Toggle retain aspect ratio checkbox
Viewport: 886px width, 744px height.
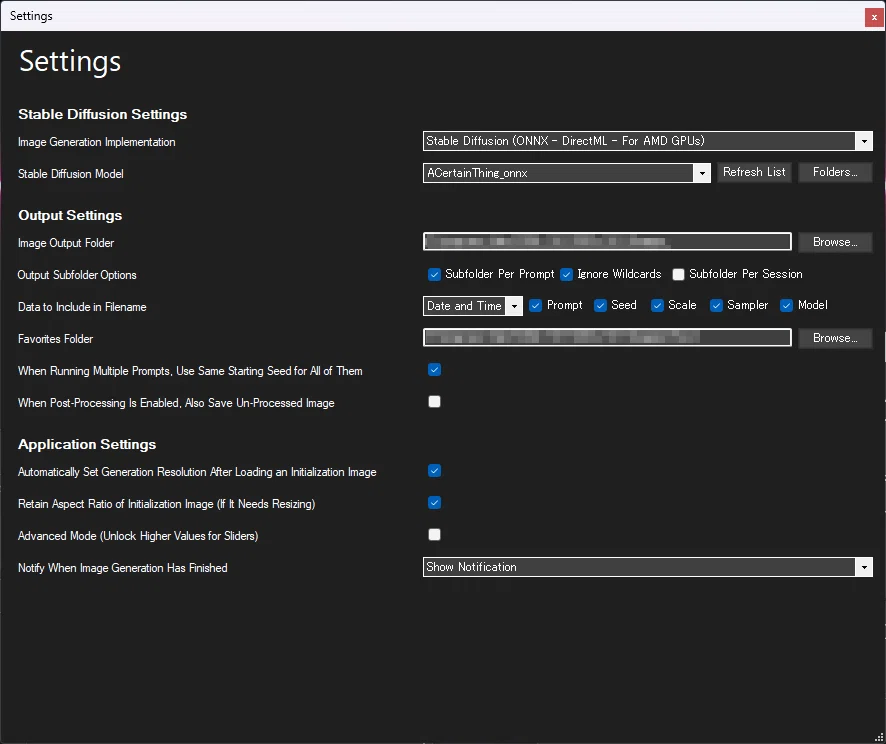[x=434, y=503]
